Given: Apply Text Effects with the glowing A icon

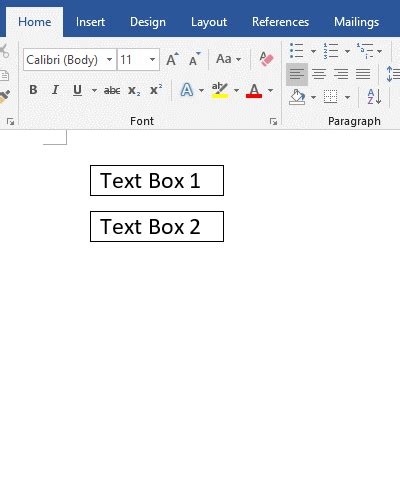Looking at the screenshot, I should (x=187, y=90).
